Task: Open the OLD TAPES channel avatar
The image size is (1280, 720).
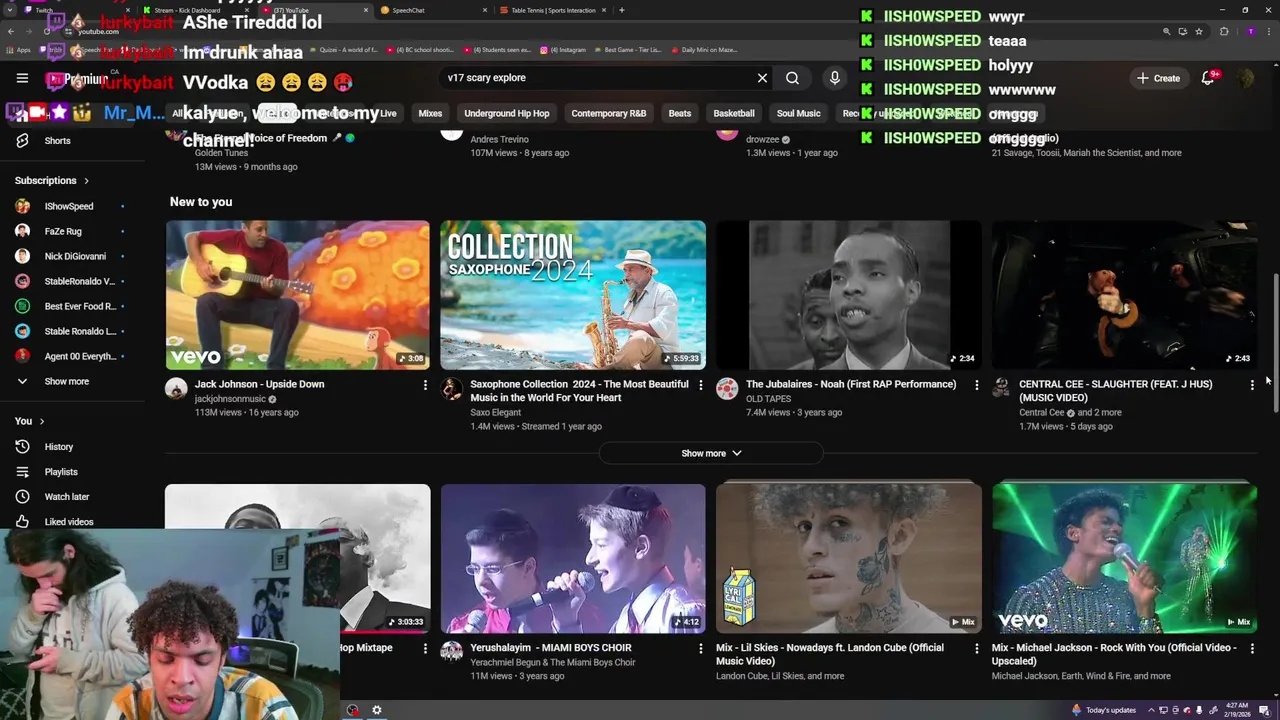Action: pyautogui.click(x=728, y=389)
